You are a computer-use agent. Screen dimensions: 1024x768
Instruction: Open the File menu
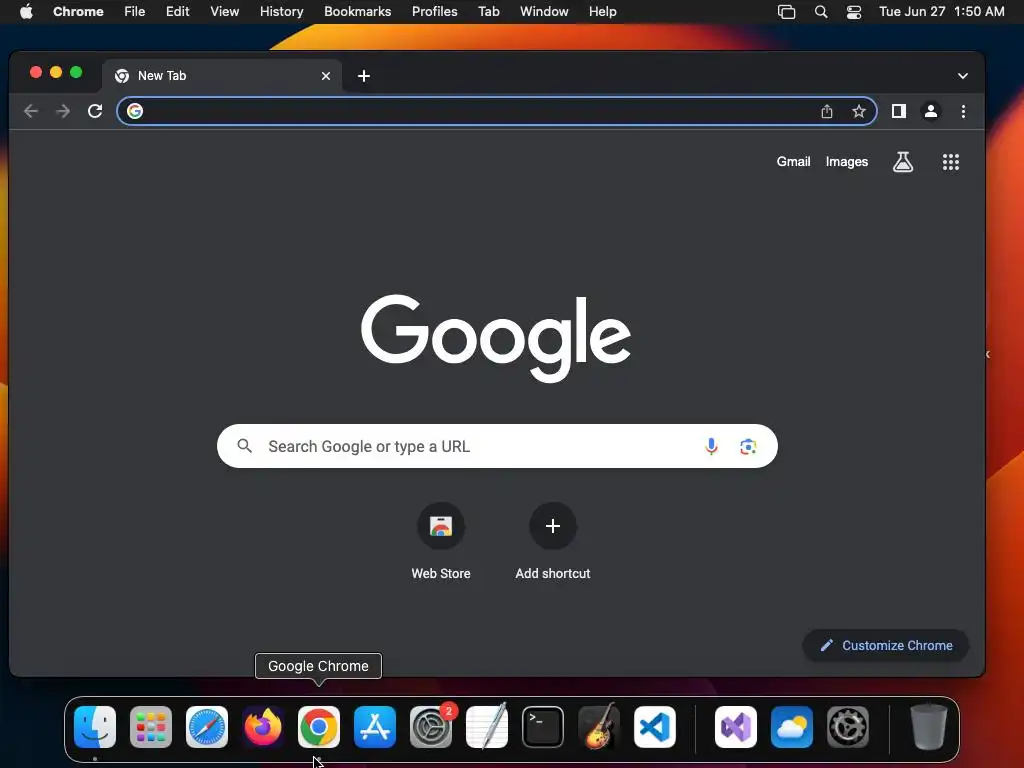tap(135, 12)
